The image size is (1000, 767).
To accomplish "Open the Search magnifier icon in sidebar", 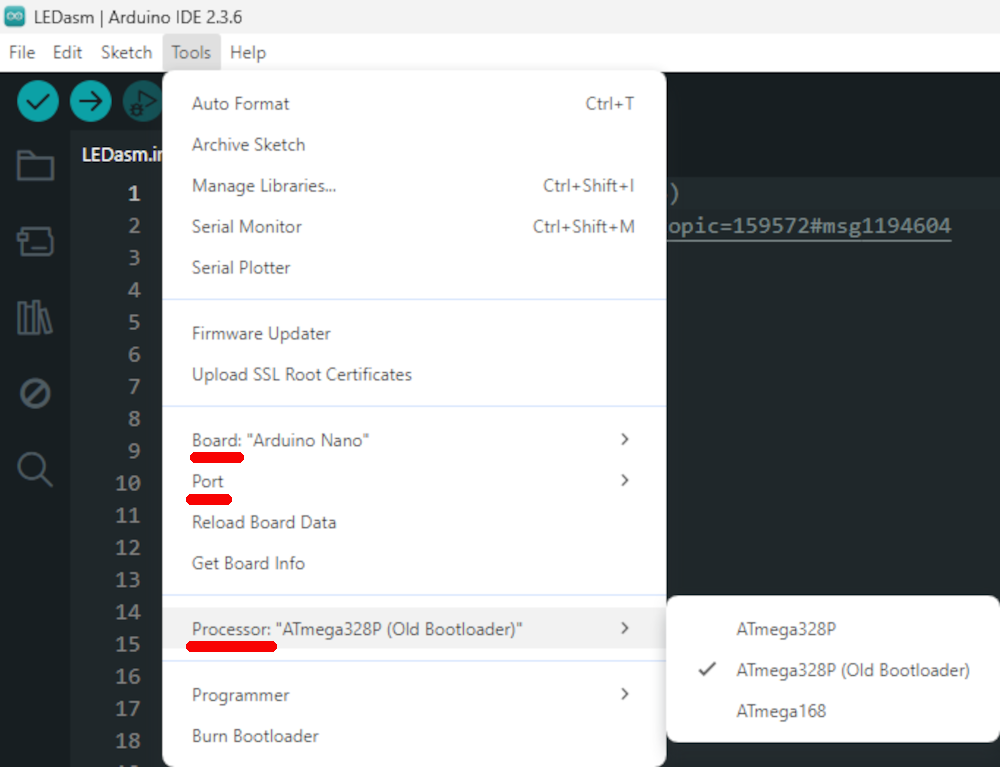I will pyautogui.click(x=35, y=470).
